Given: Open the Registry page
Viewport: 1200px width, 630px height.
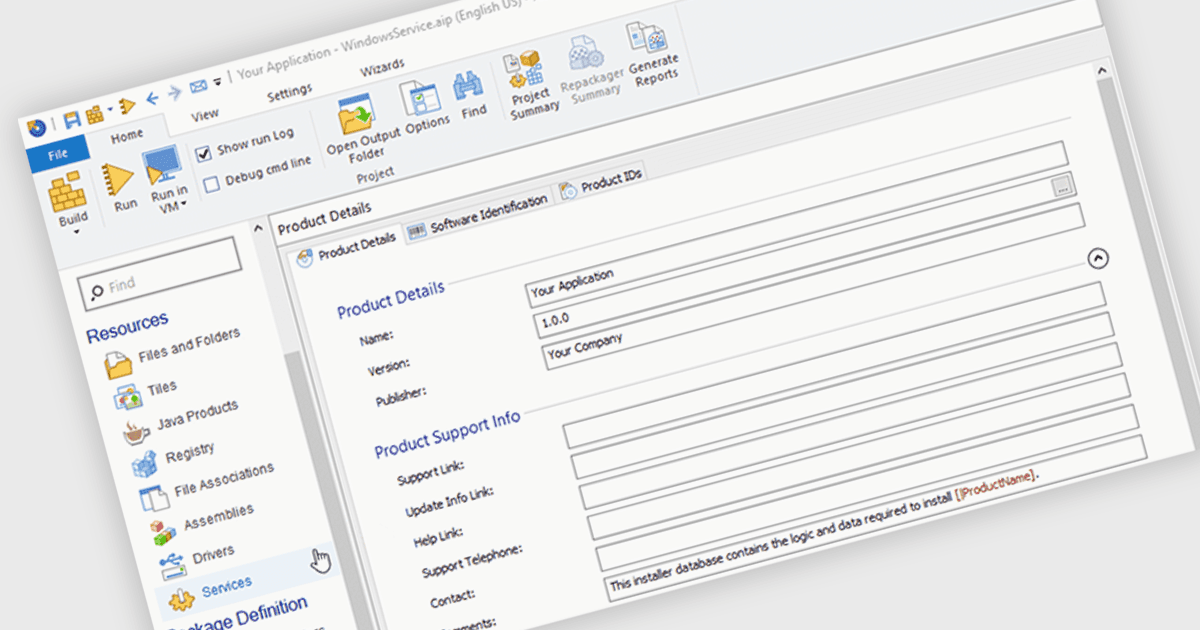Looking at the screenshot, I should [173, 460].
